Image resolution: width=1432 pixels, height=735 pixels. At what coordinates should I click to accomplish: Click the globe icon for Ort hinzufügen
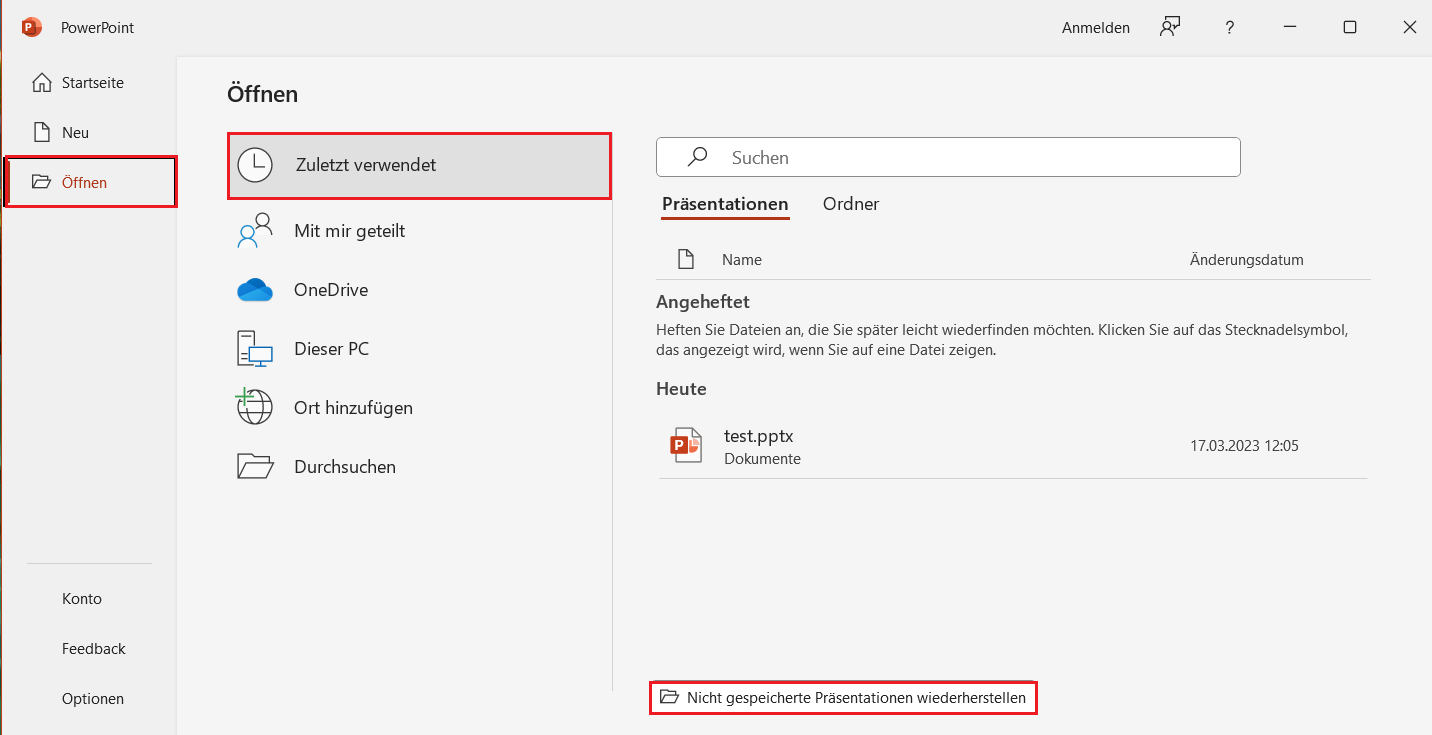tap(254, 407)
